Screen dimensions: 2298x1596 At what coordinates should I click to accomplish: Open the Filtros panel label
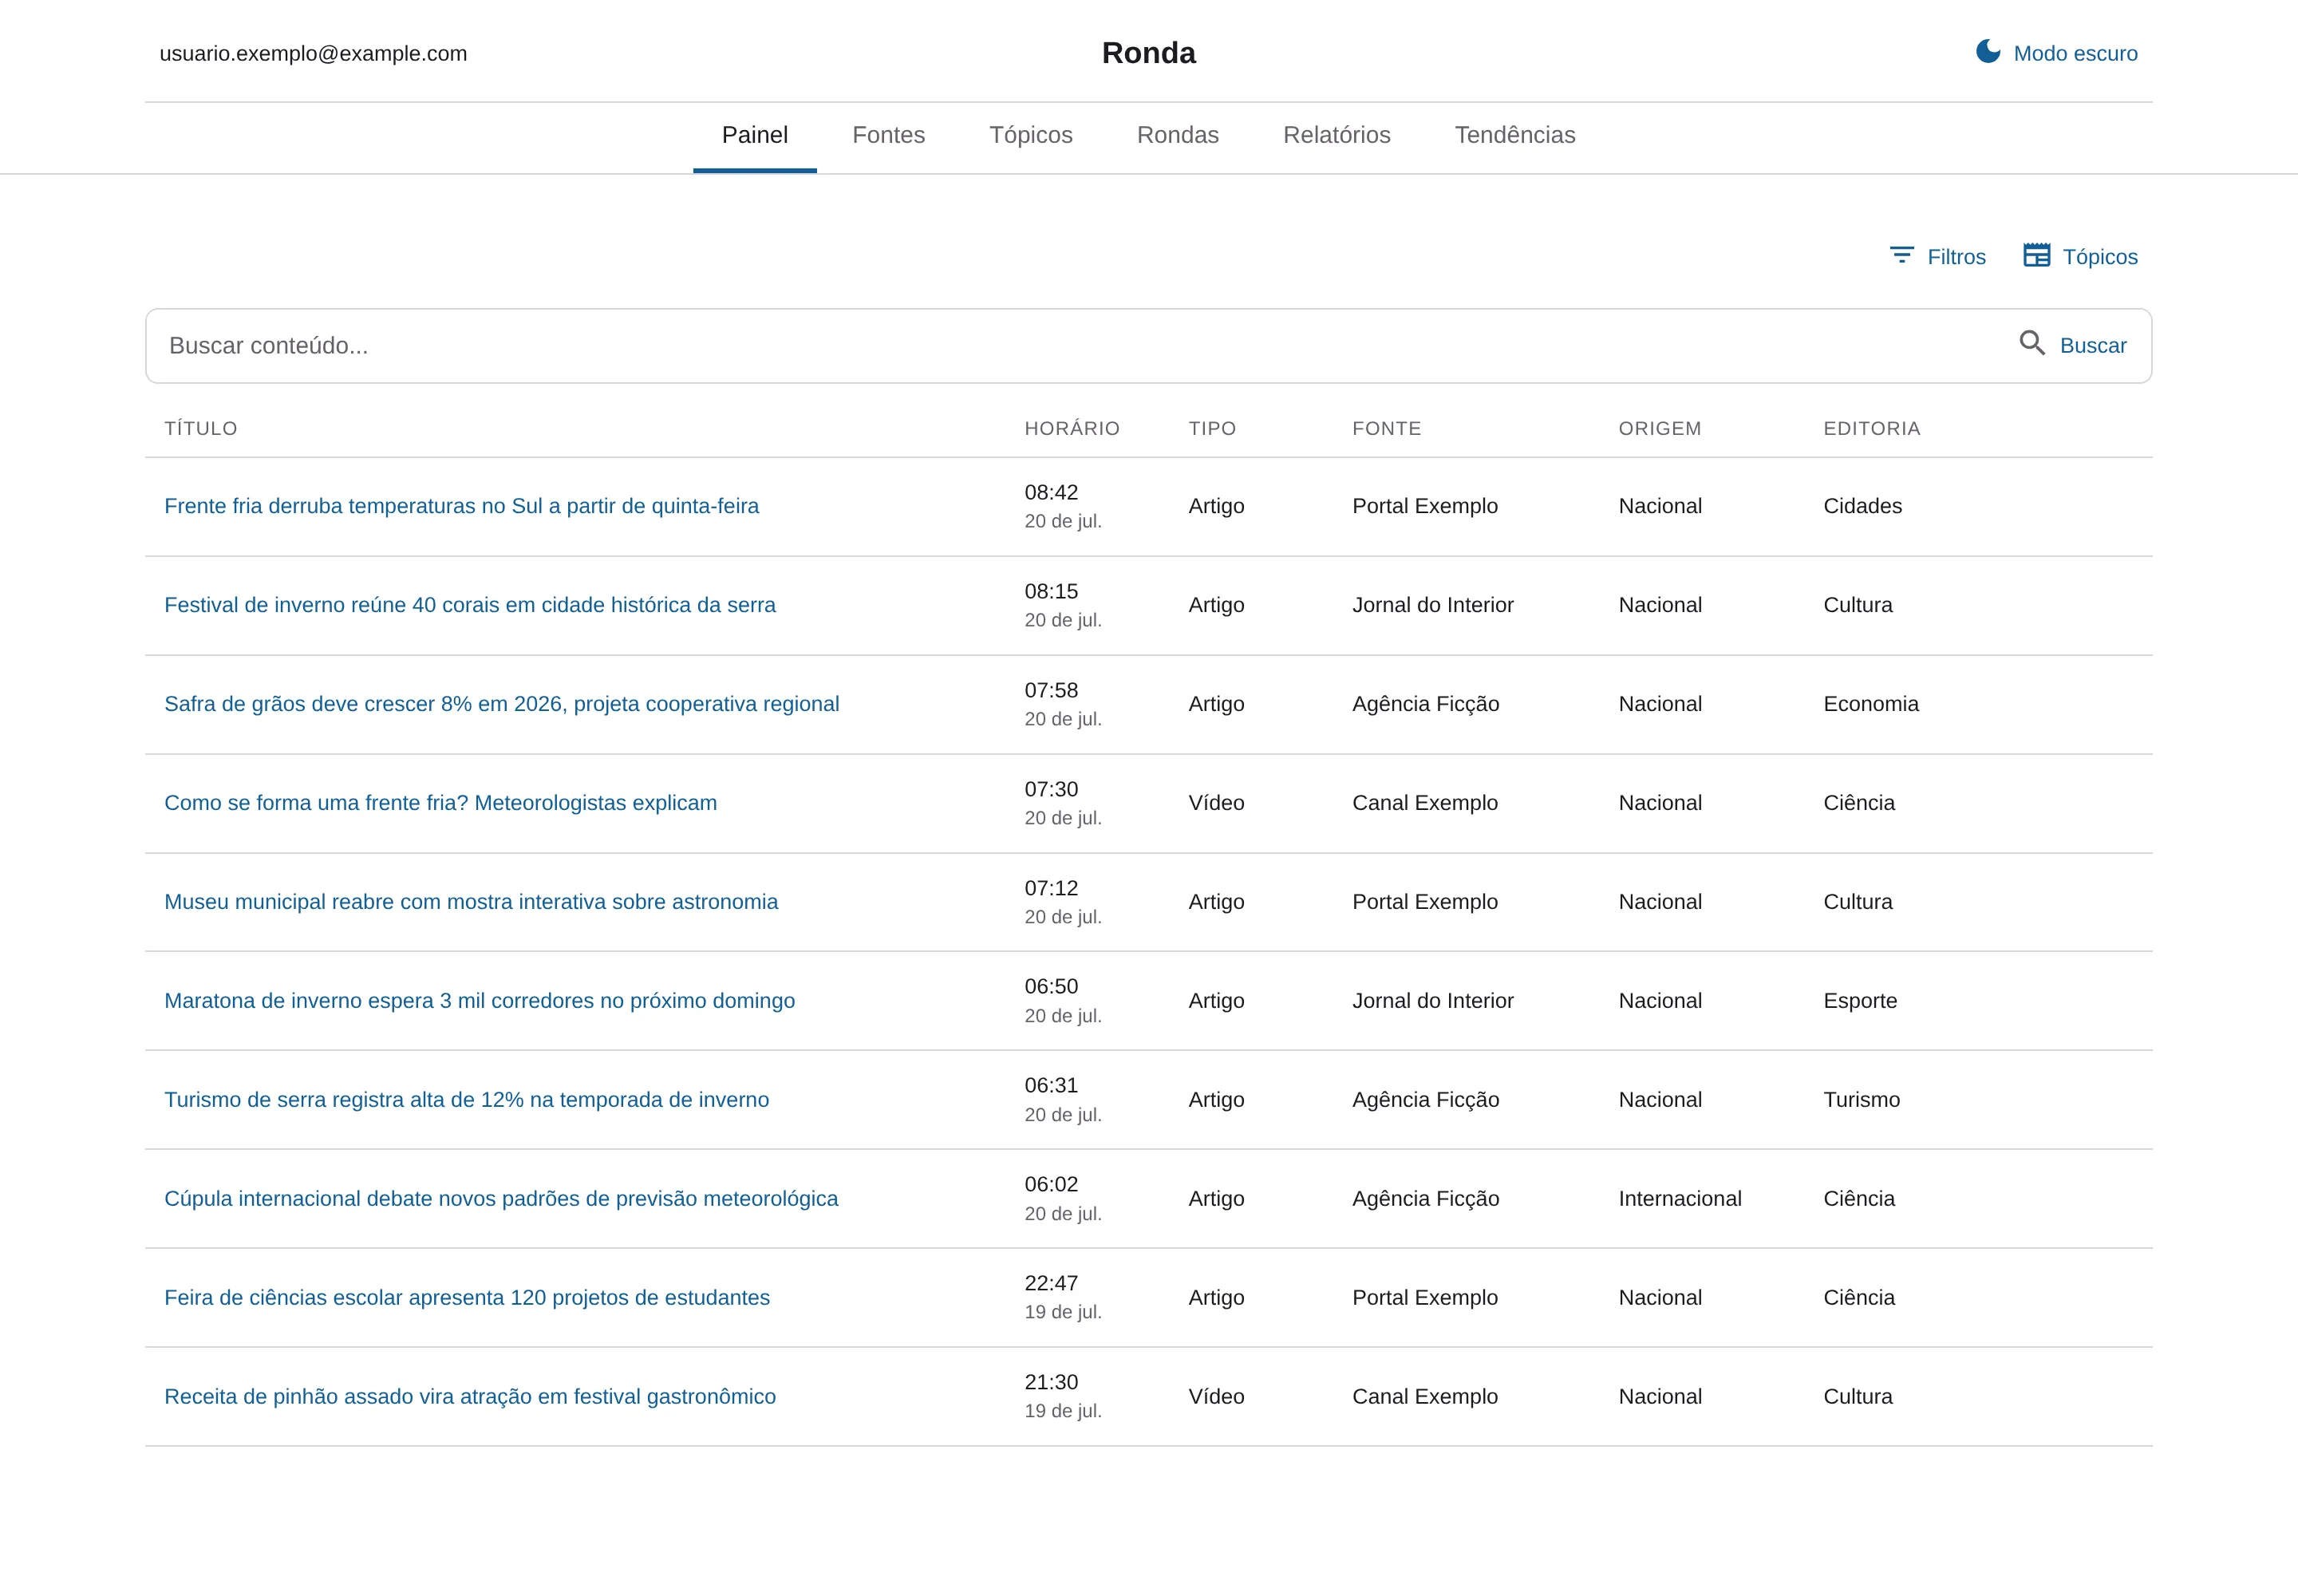pos(1956,257)
